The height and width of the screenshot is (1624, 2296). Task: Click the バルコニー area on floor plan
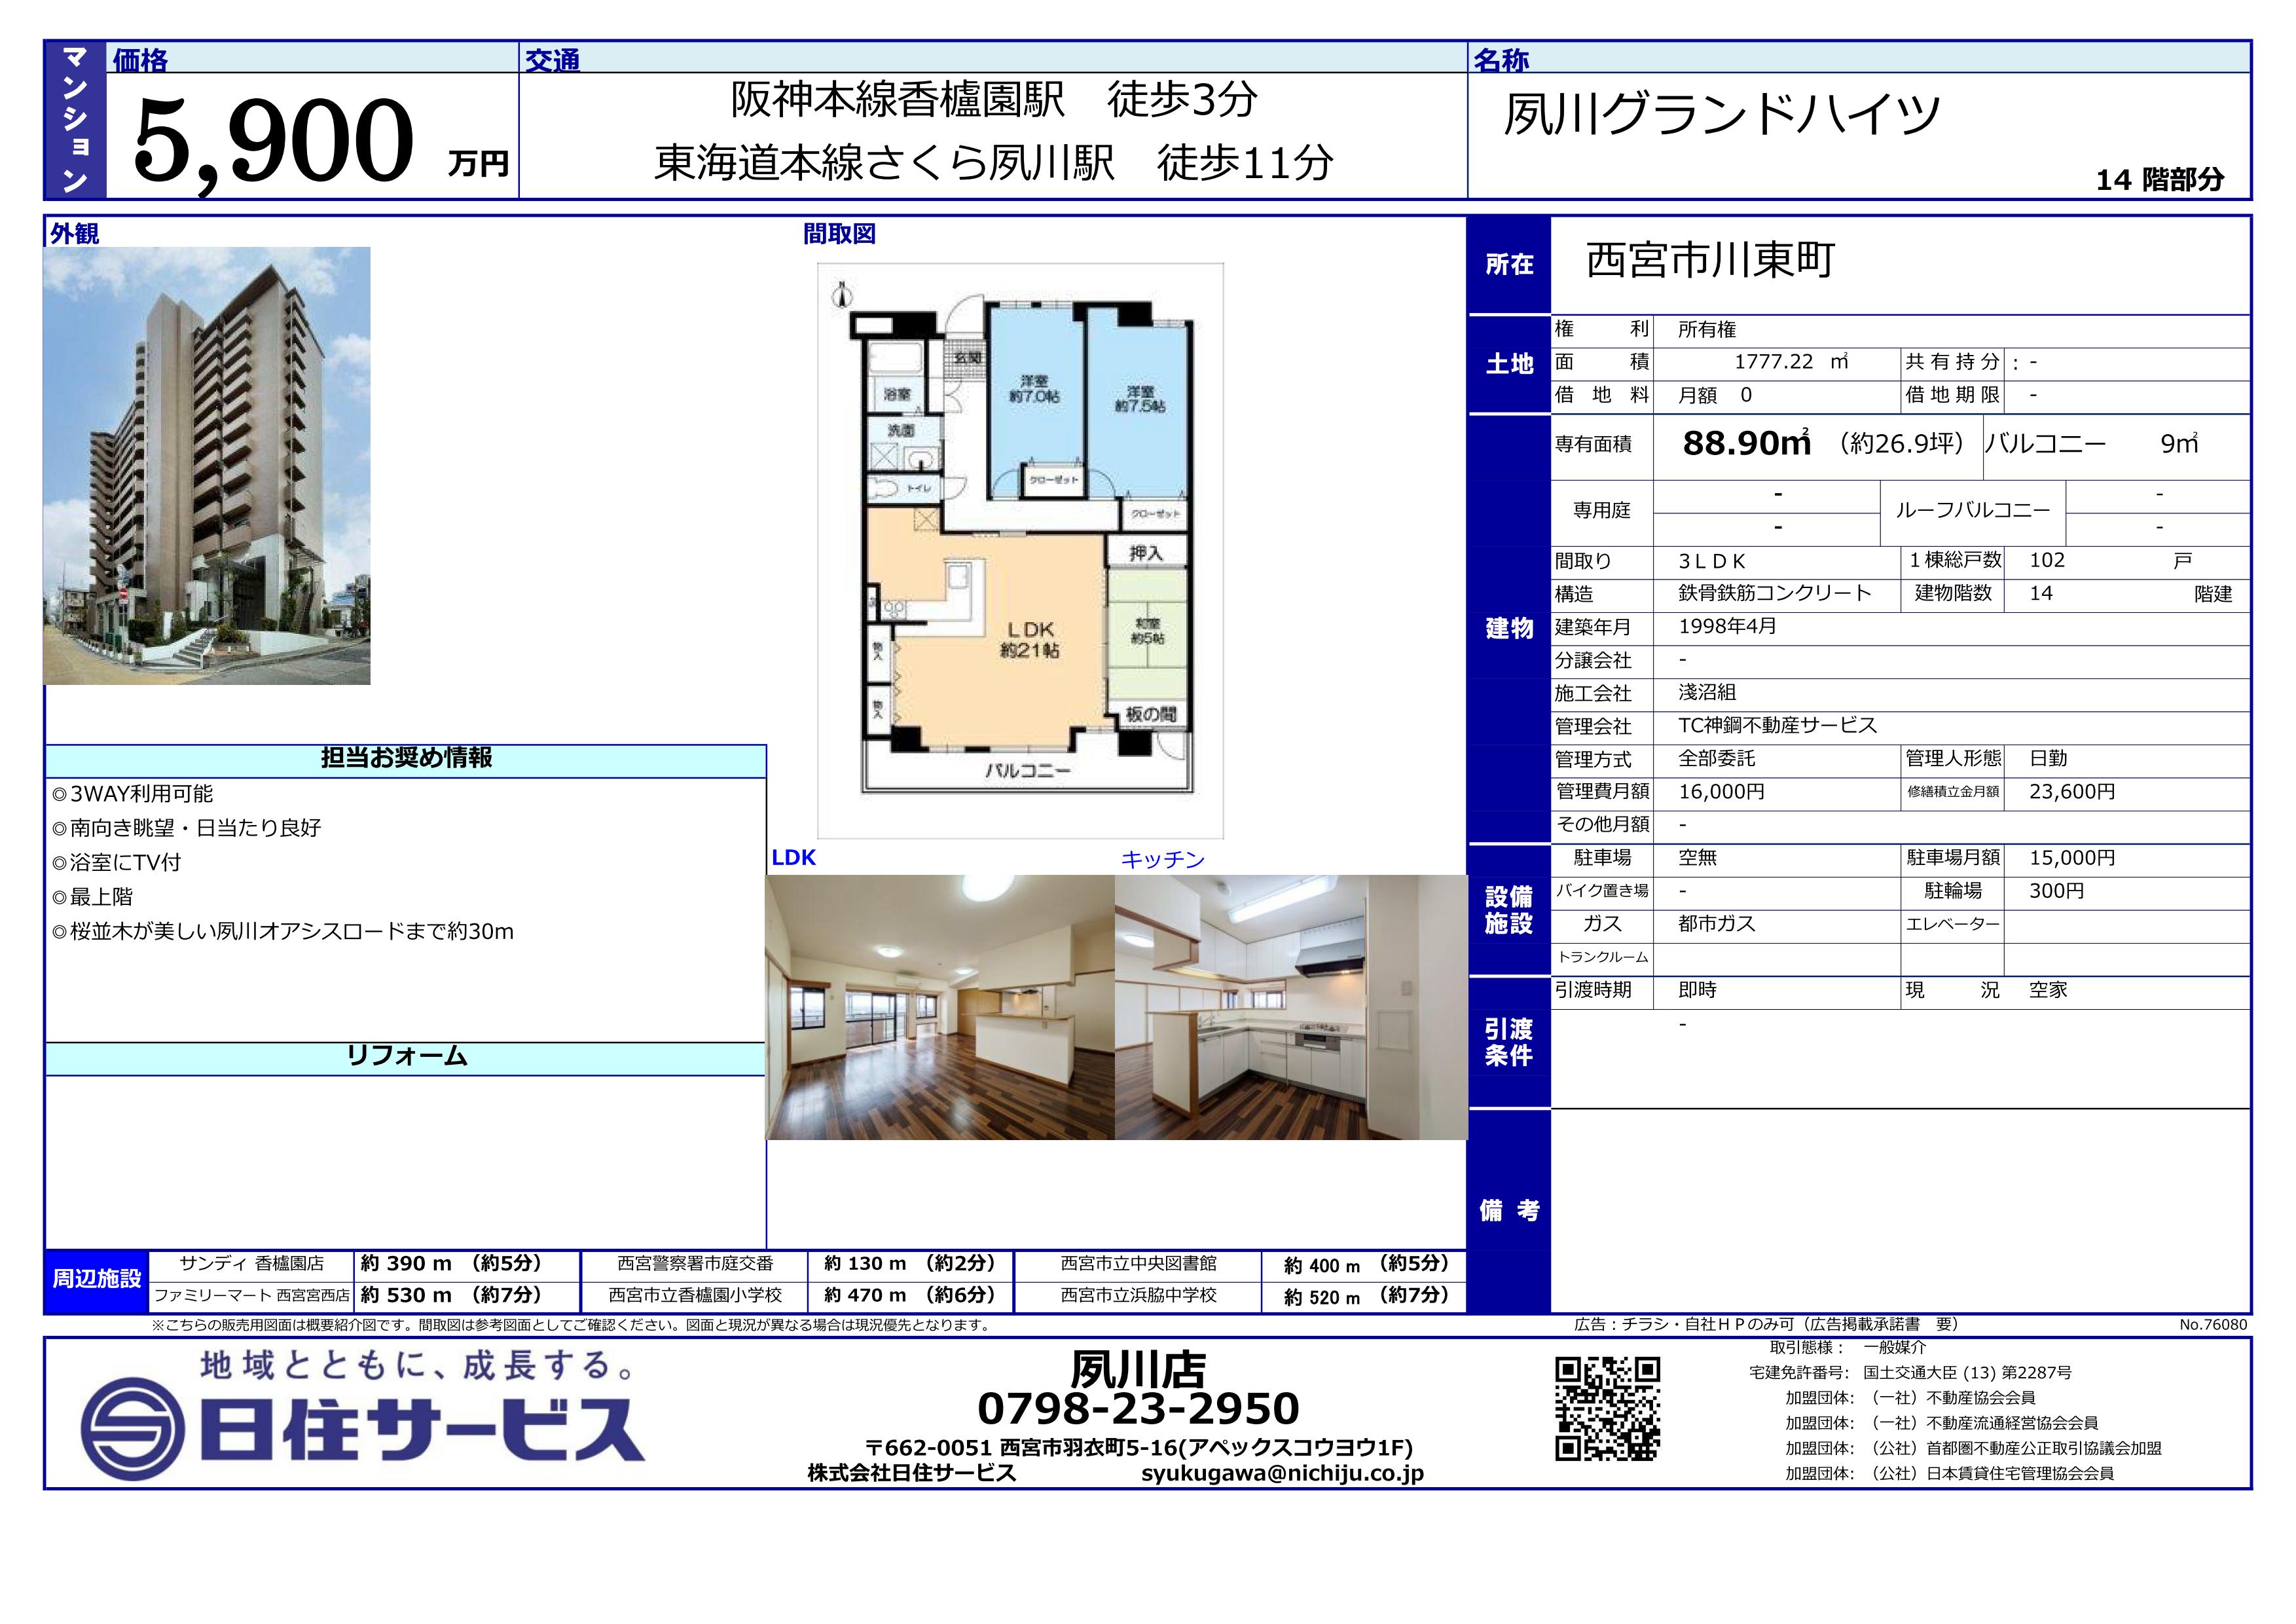pos(1027,771)
